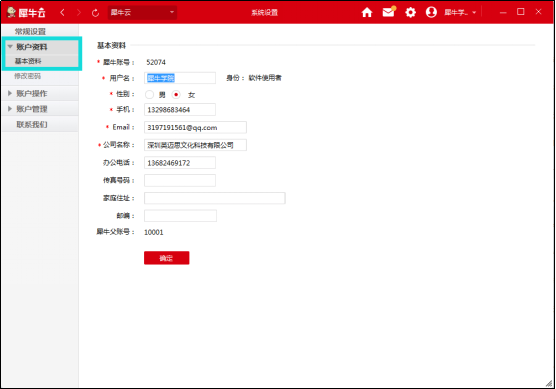Click the home icon in title bar
Image resolution: width=556 pixels, height=389 pixels.
367,12
